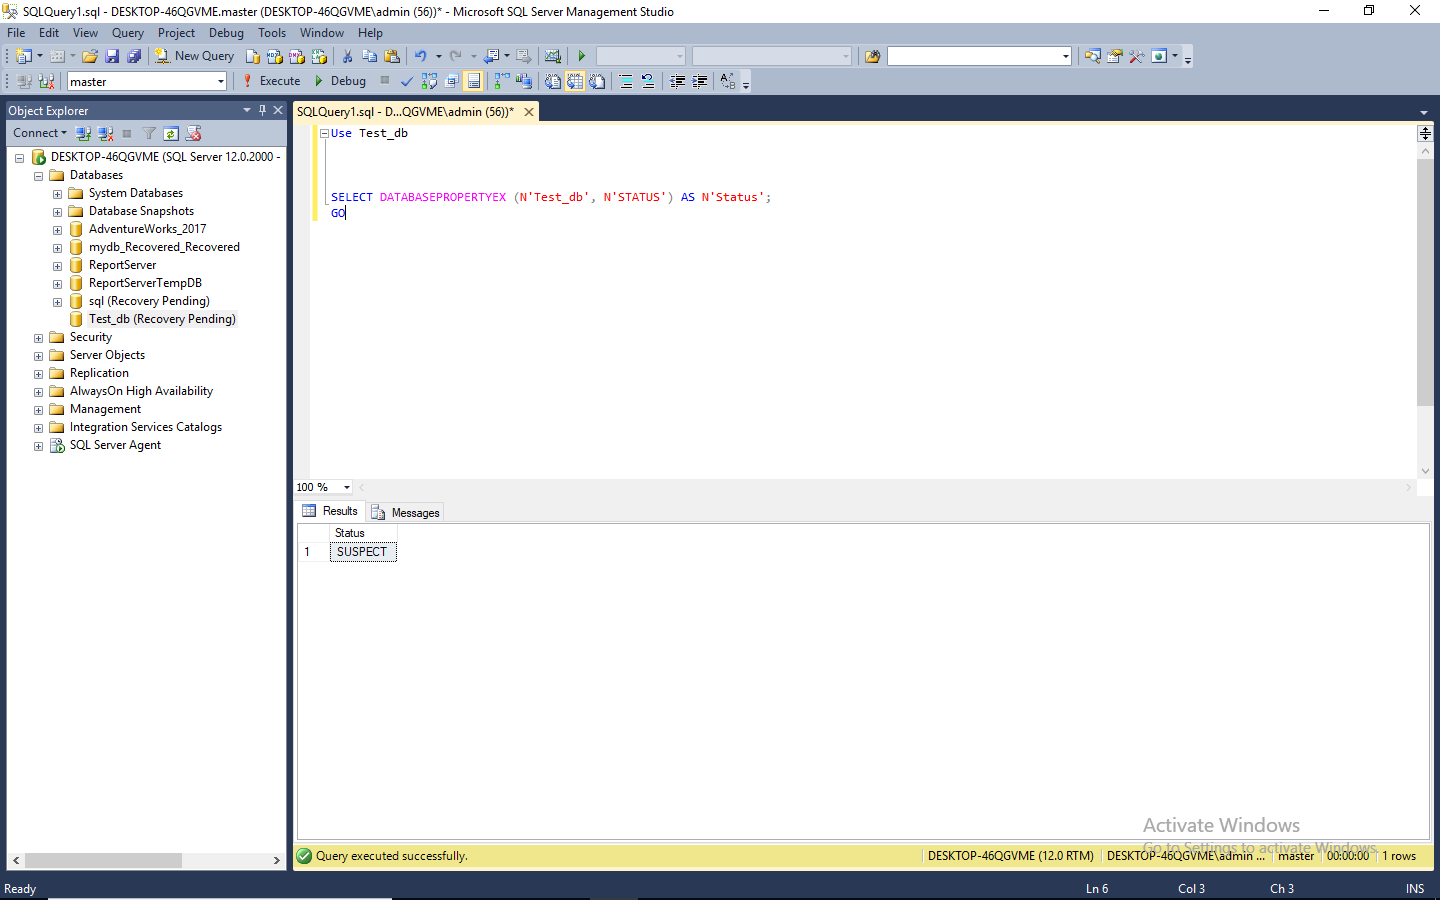The height and width of the screenshot is (900, 1440).
Task: Click the Toolbox hammer and wrench icon
Action: pos(1137,56)
